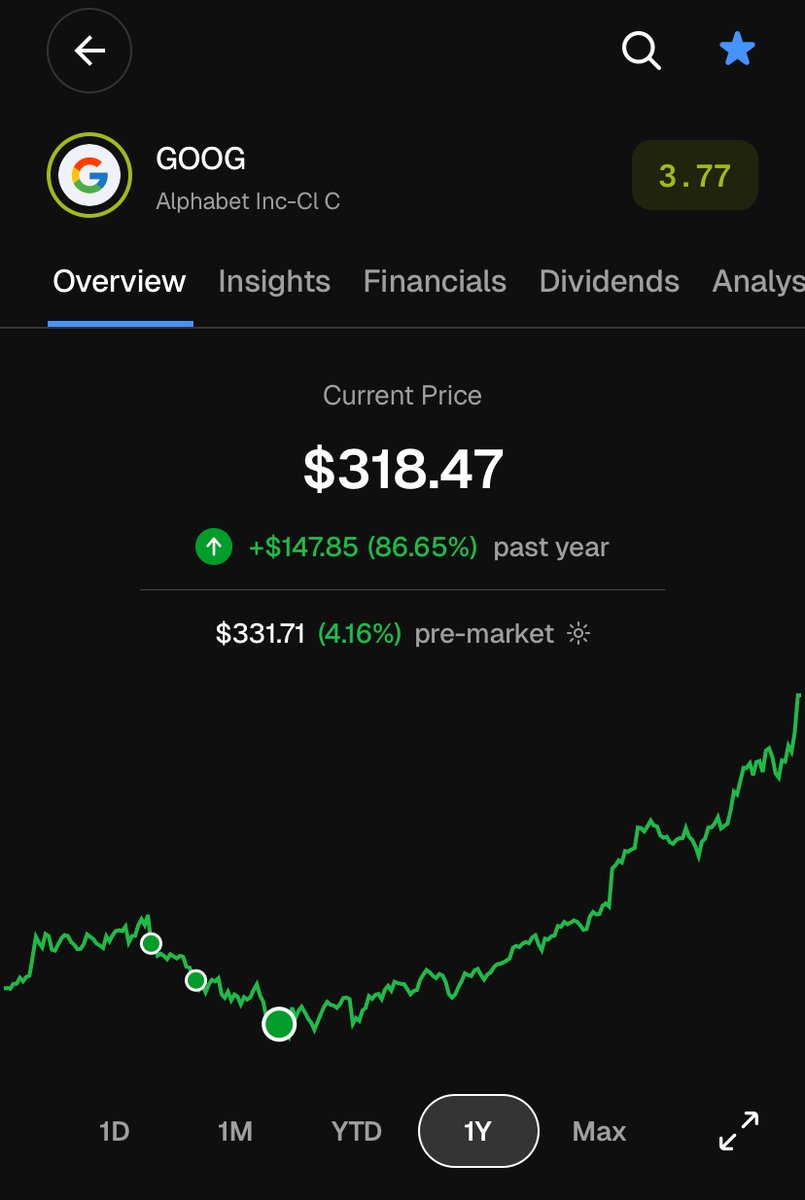805x1200 pixels.
Task: Switch chart to 1M view
Action: click(236, 1131)
